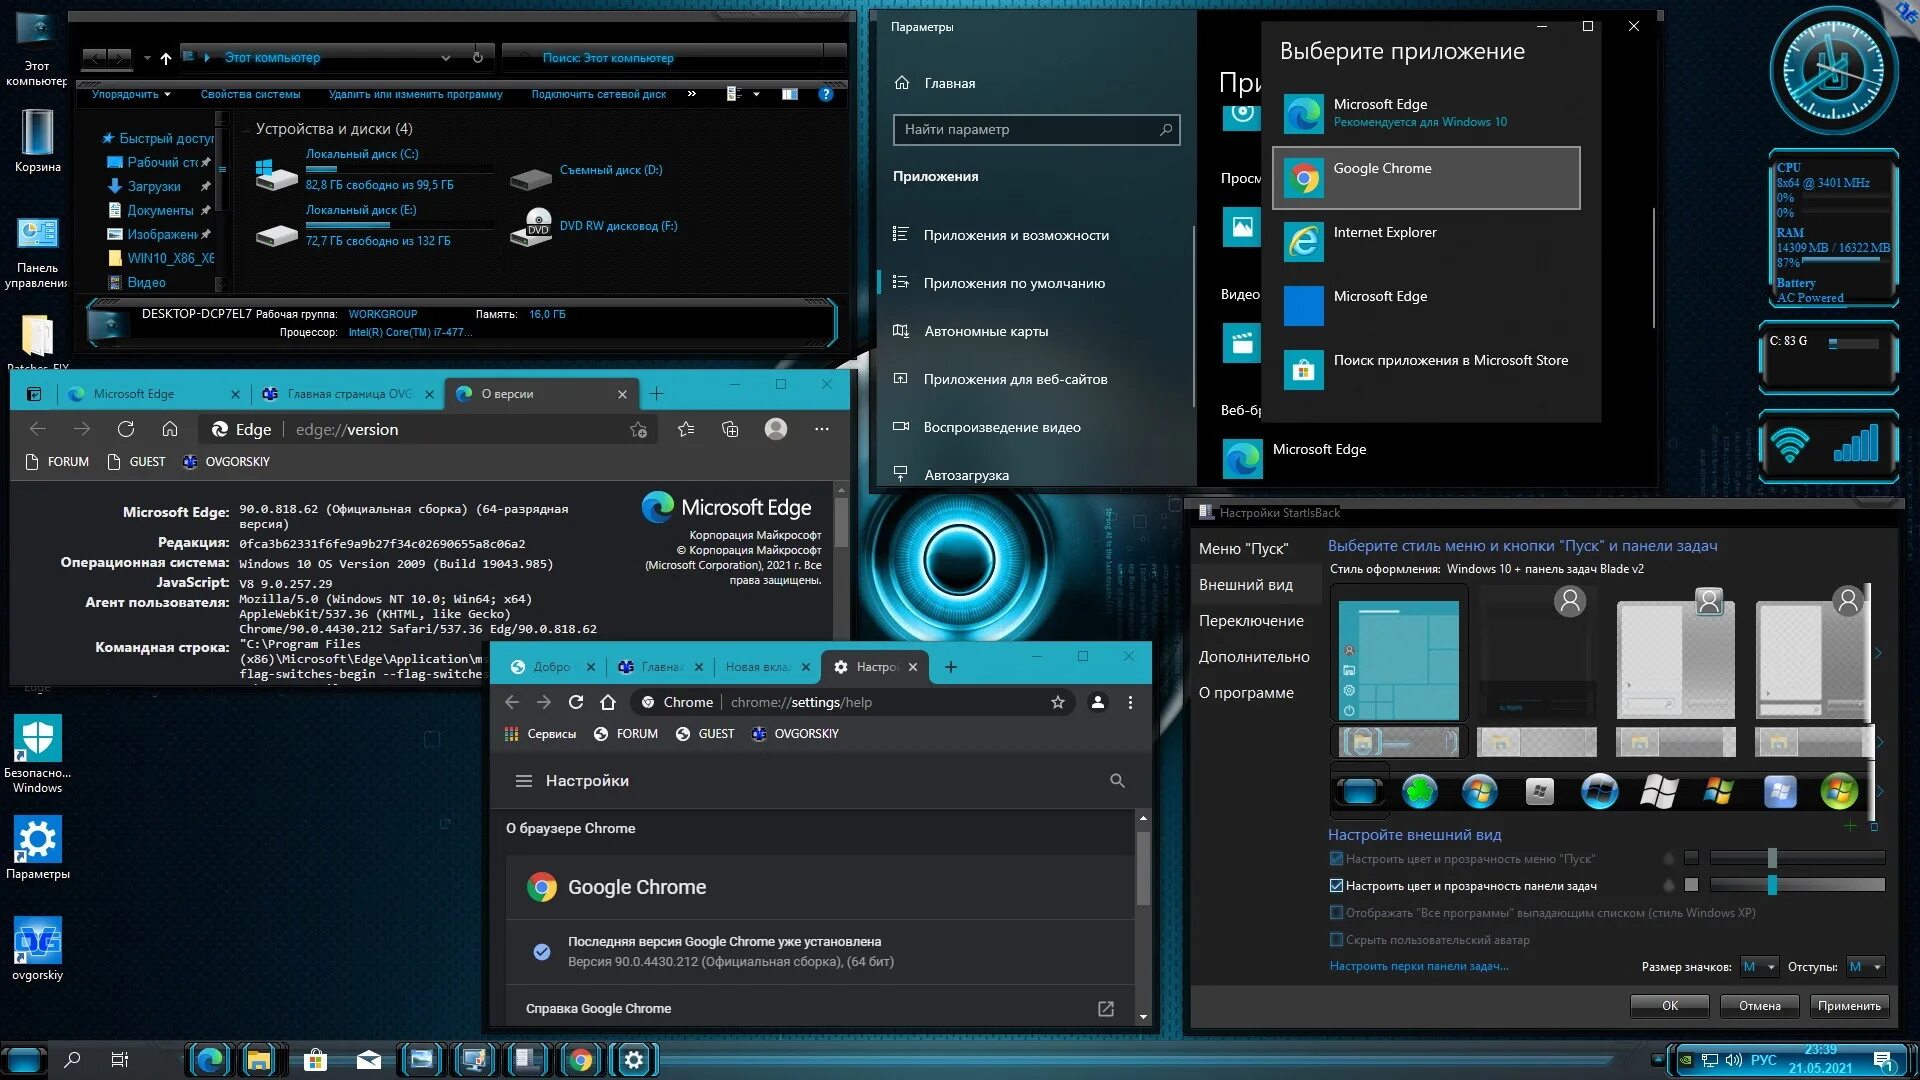The height and width of the screenshot is (1080, 1920).
Task: Open Chrome three-dot menu
Action: 1130,702
